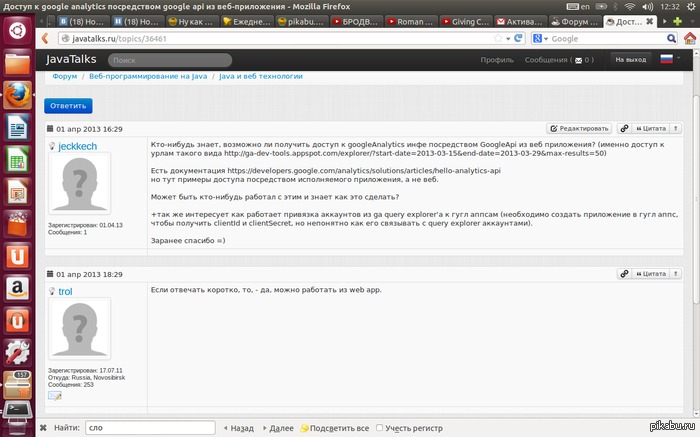Jump to top arrow in trol's post
The height and width of the screenshot is (437, 700).
click(675, 274)
